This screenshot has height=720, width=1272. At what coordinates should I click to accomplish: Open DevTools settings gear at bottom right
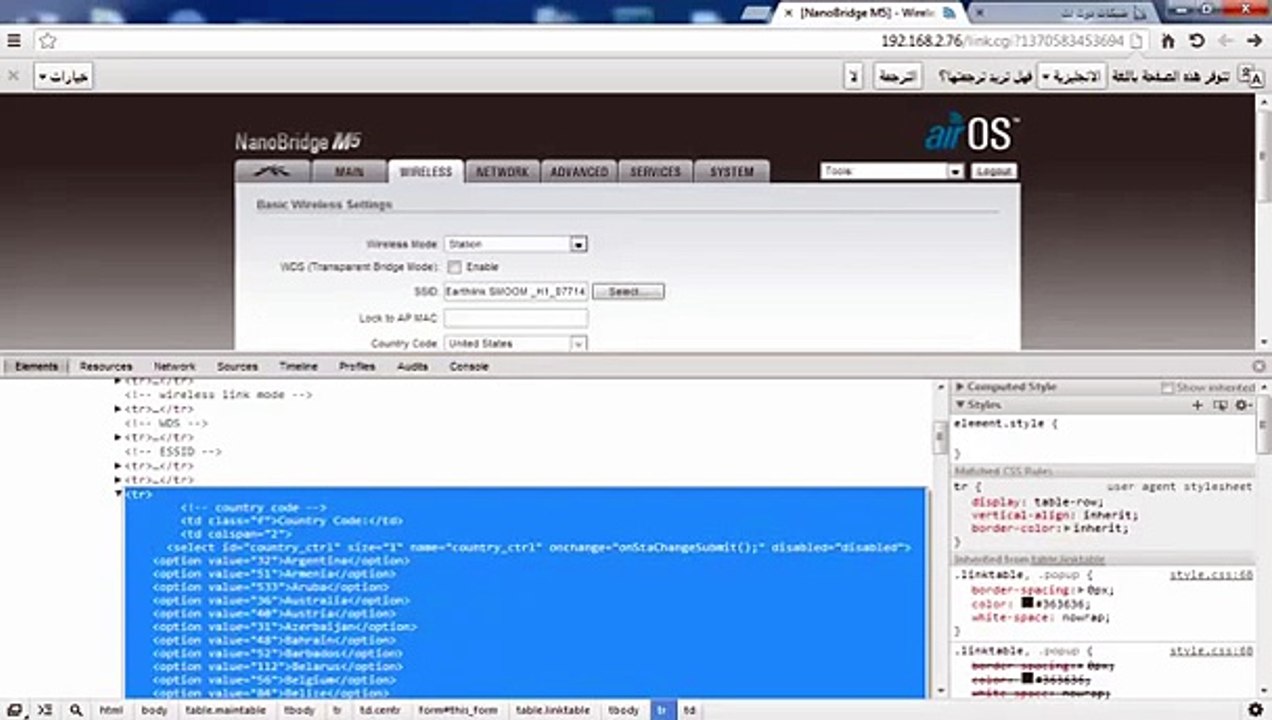(1255, 710)
